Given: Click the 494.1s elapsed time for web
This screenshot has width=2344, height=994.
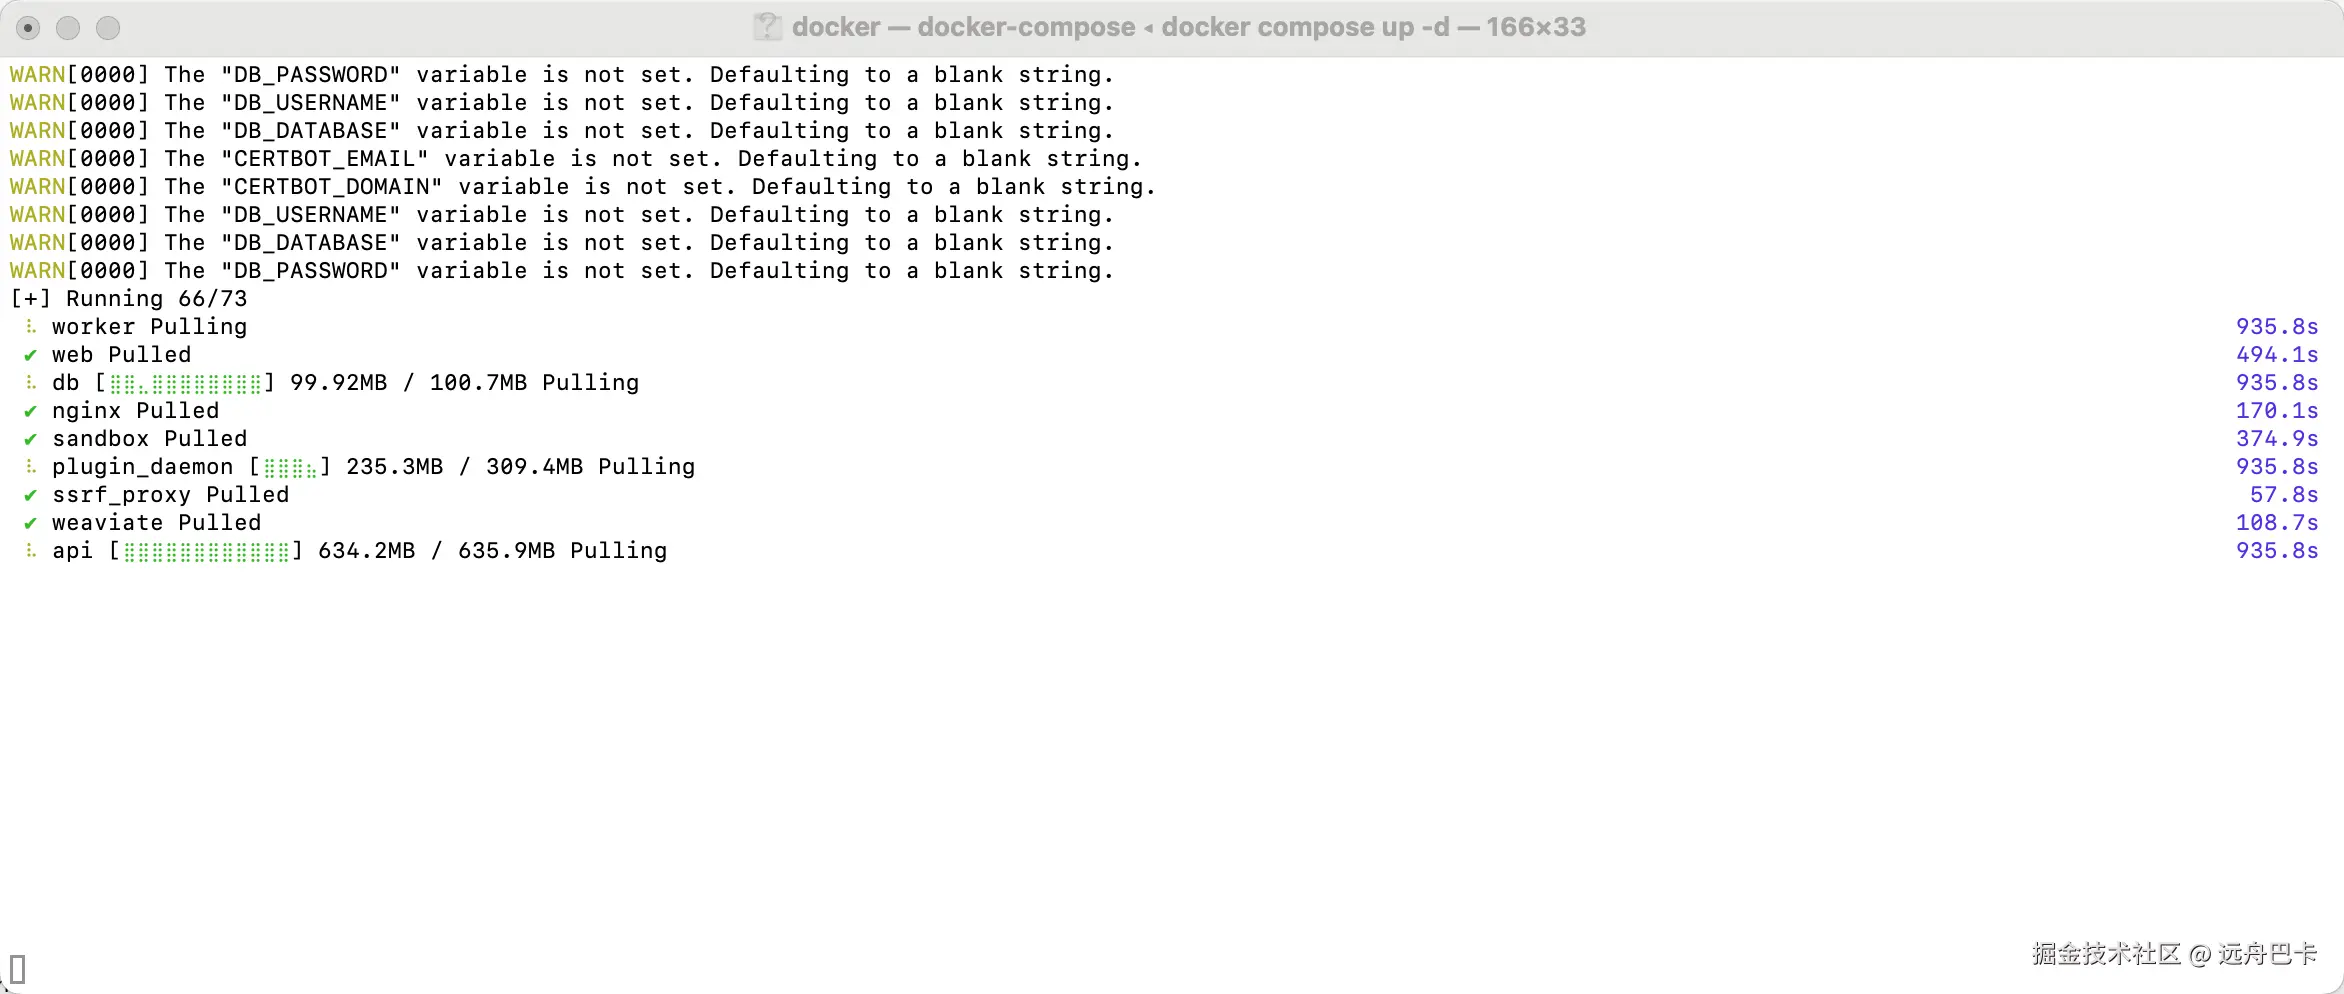Looking at the screenshot, I should click(x=2276, y=355).
